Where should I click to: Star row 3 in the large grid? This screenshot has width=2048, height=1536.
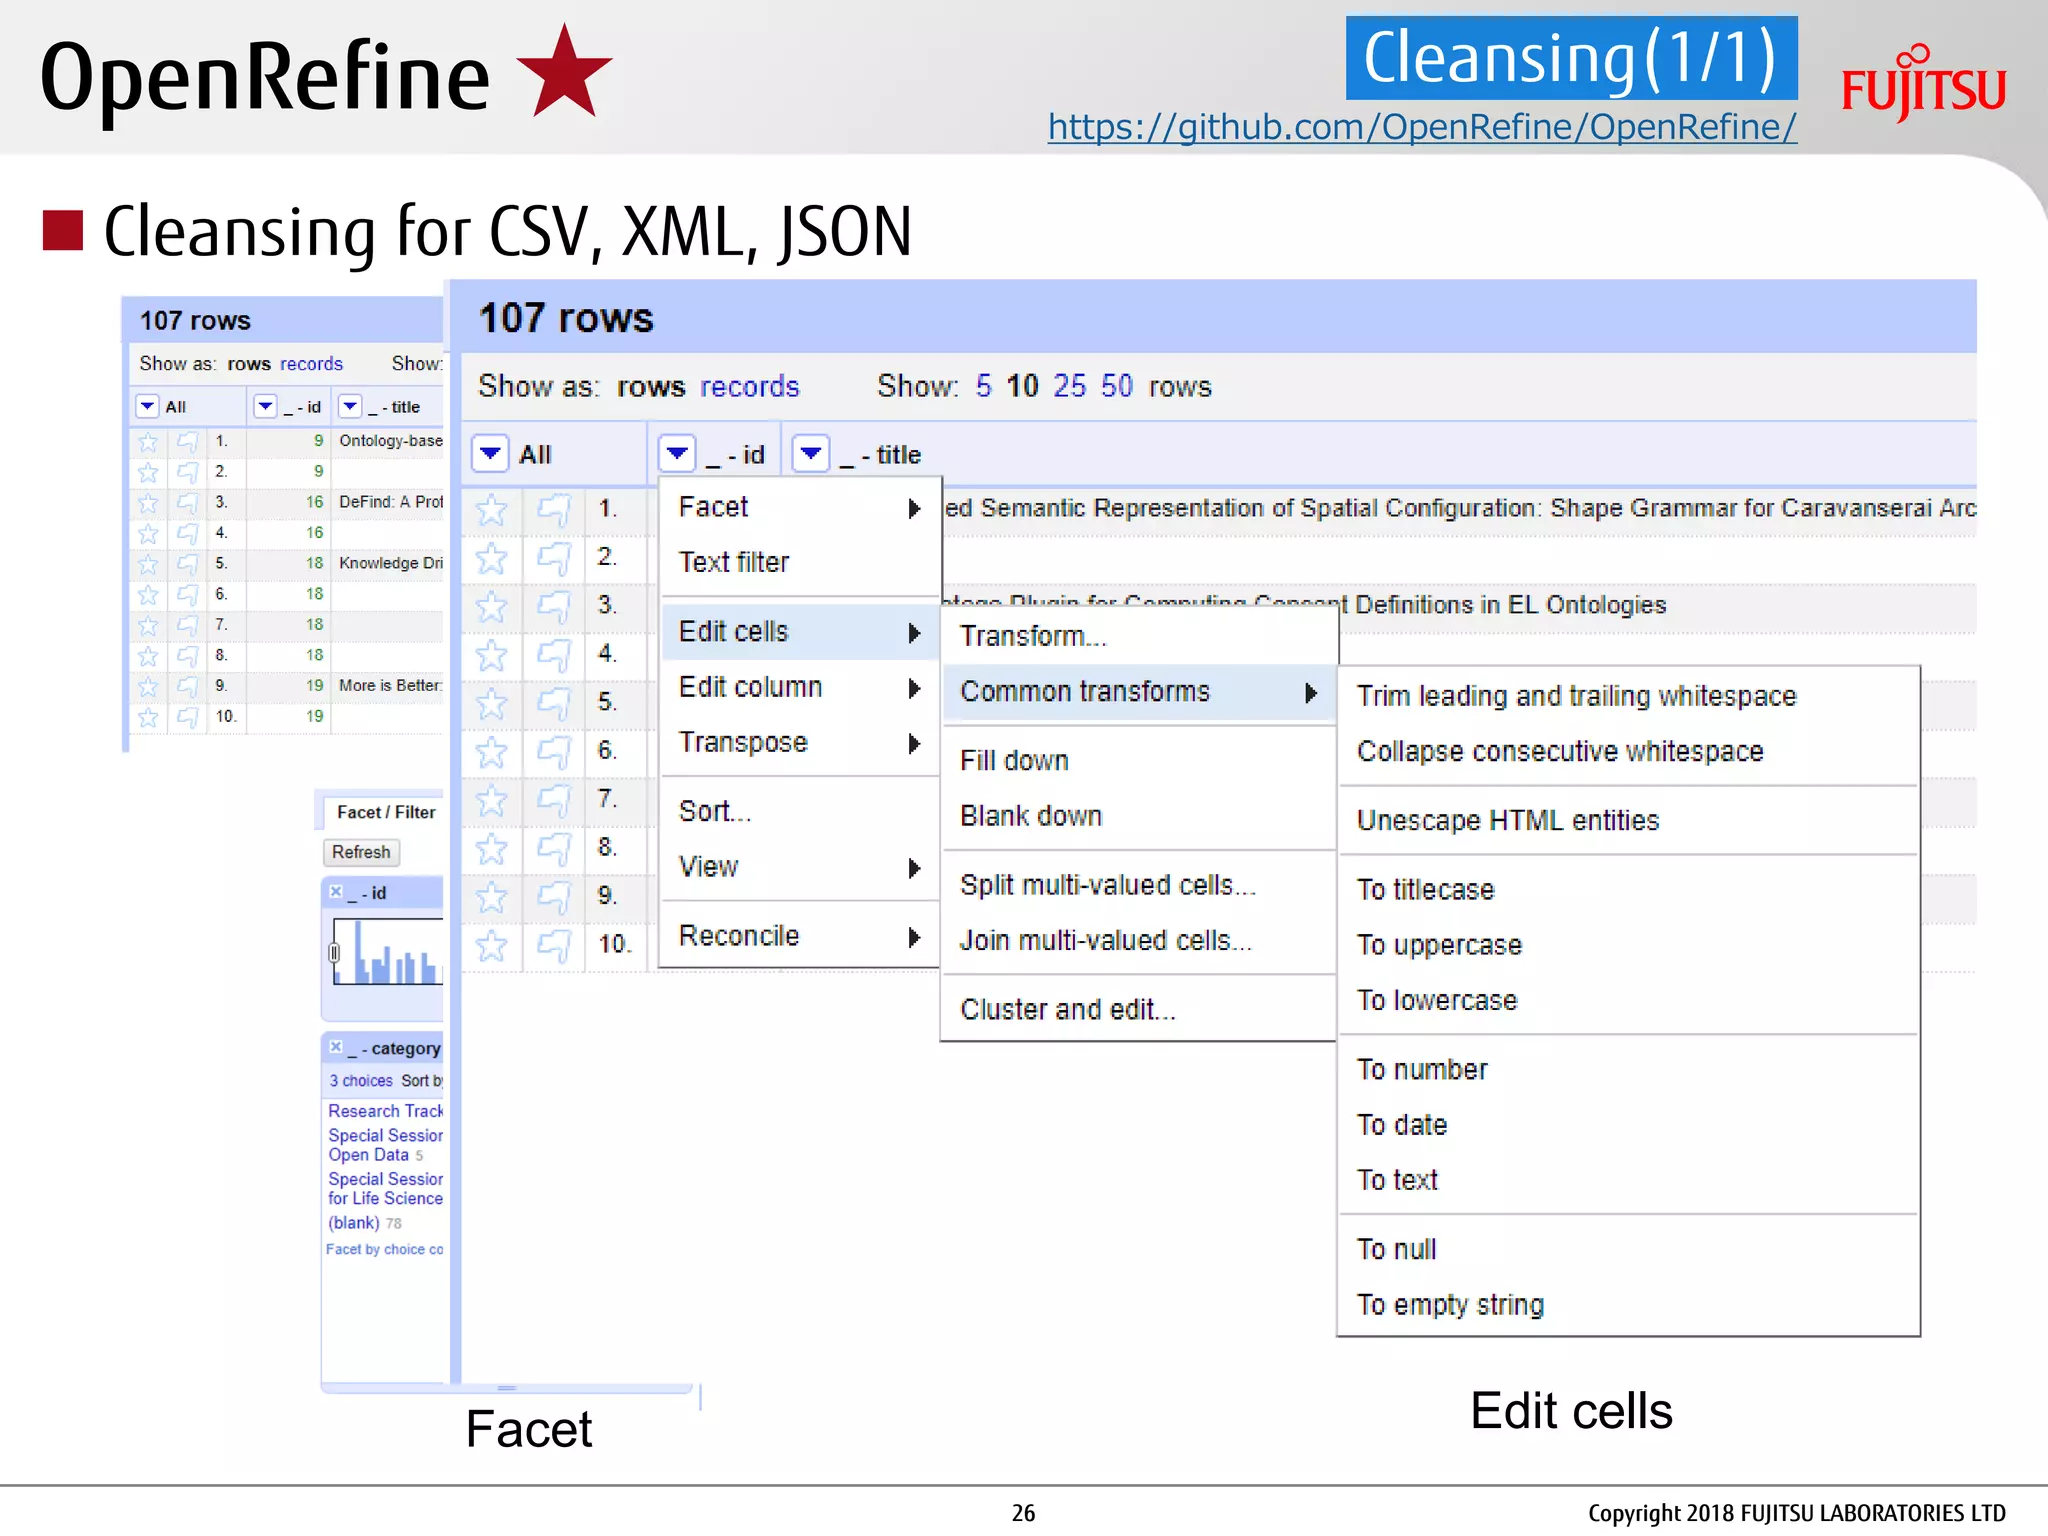[491, 607]
